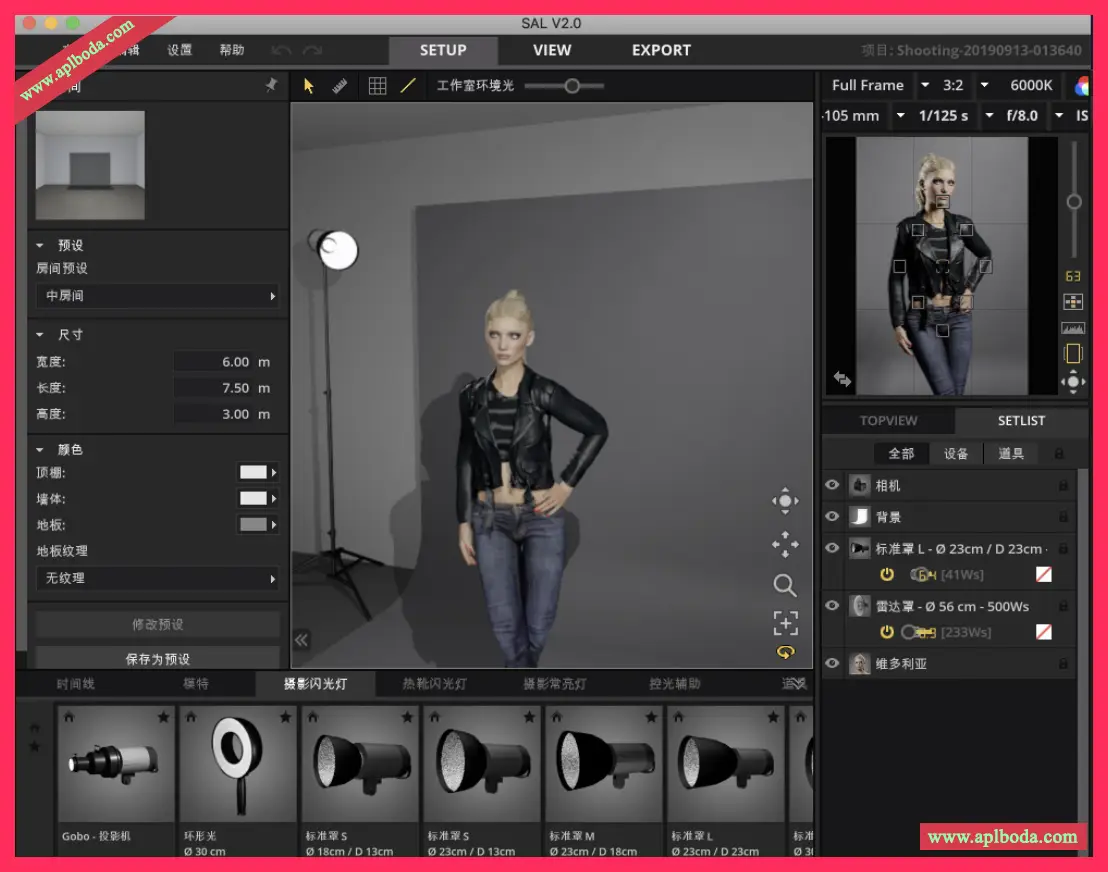Click the focus frame icon in viewport
1108x872 pixels.
(785, 624)
